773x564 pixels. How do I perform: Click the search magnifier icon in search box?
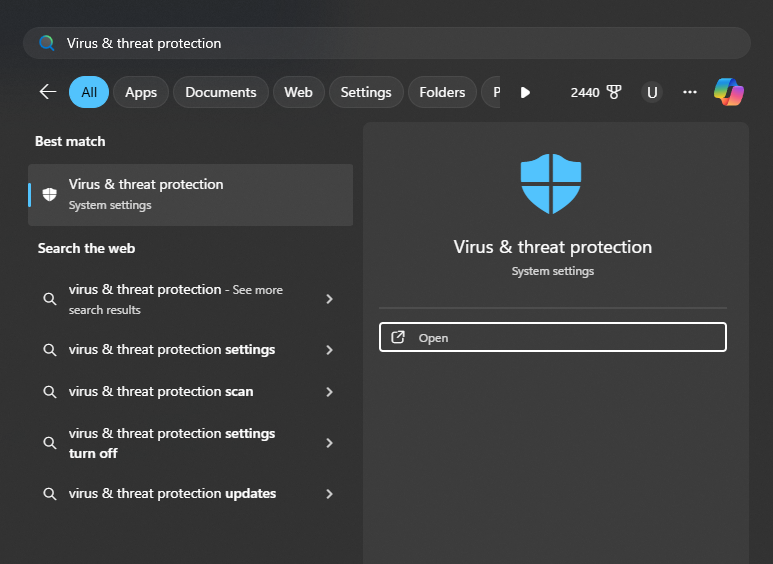tap(46, 43)
